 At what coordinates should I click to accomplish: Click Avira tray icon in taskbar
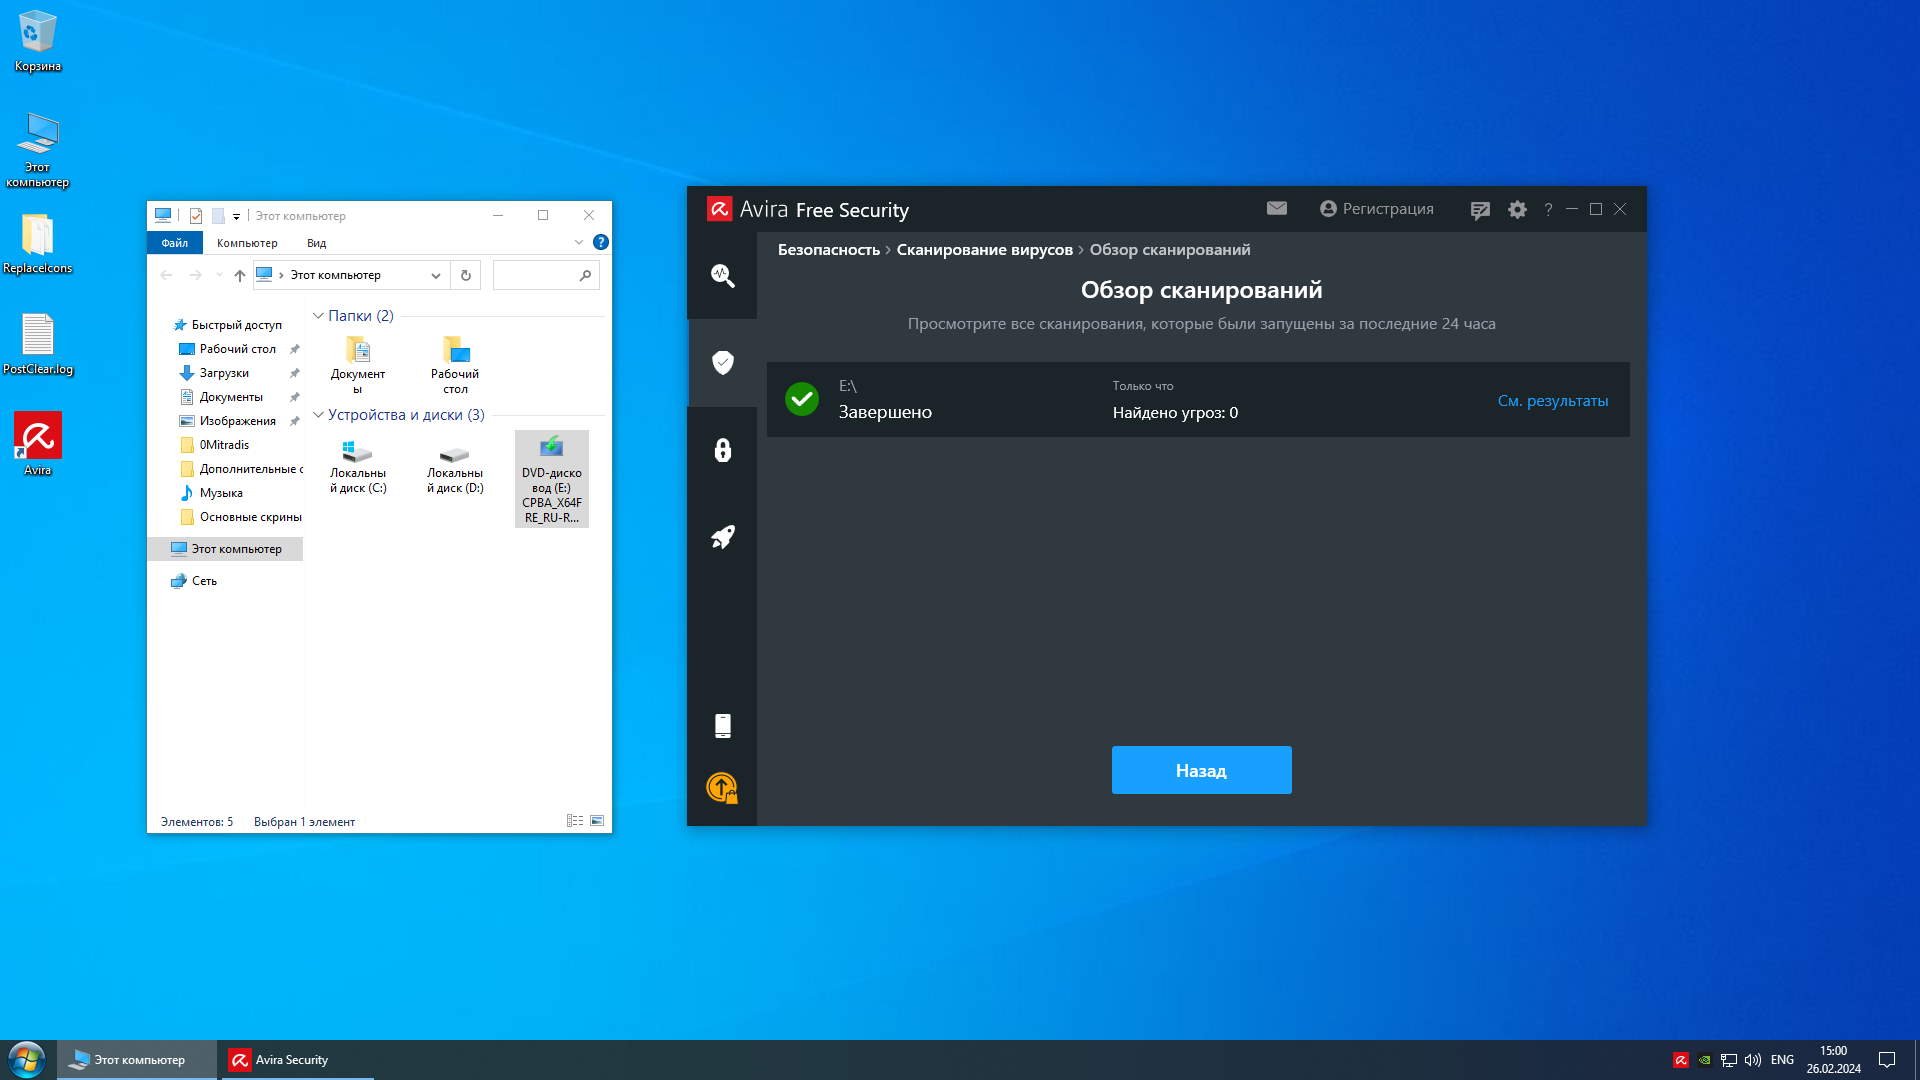[x=1681, y=1060]
